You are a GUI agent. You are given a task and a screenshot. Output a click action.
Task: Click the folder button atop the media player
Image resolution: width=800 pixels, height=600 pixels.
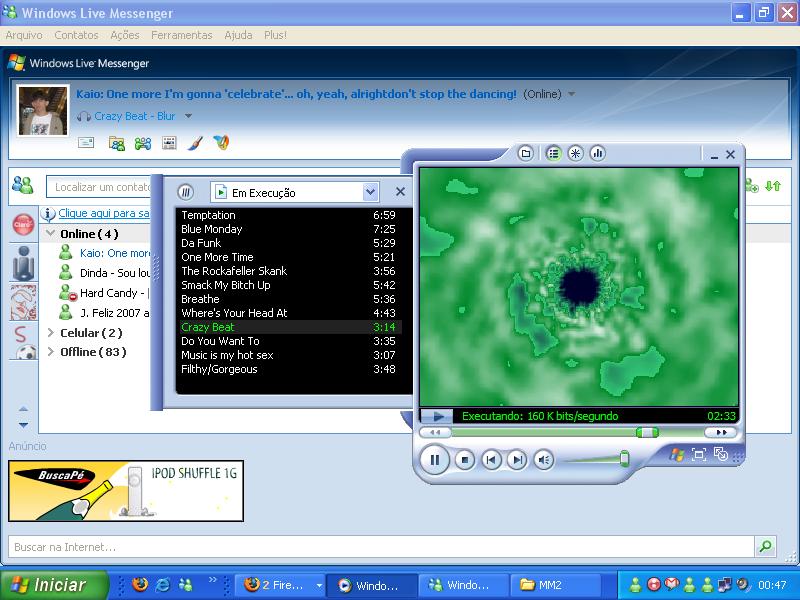pyautogui.click(x=526, y=154)
